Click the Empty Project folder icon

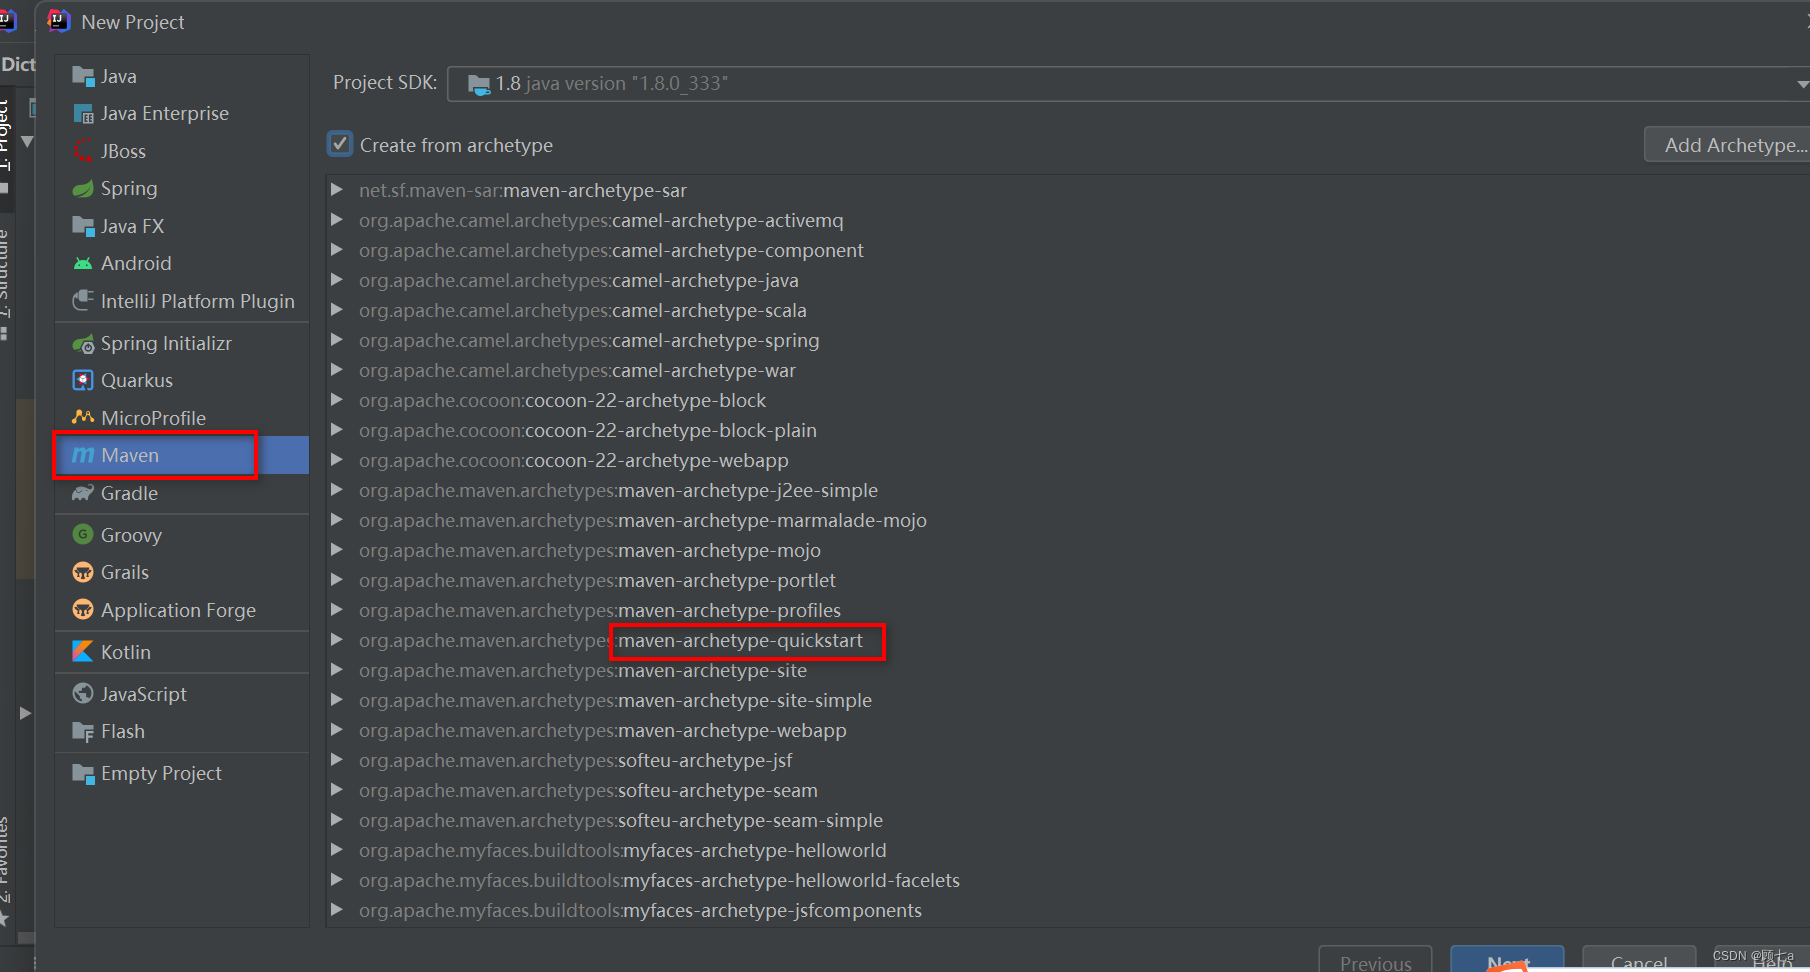[x=83, y=774]
